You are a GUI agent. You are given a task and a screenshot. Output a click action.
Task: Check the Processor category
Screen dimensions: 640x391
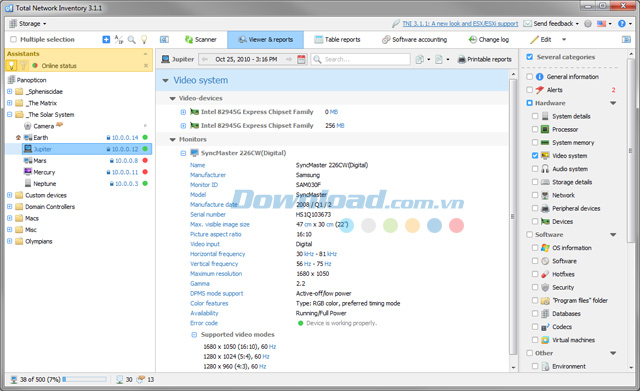535,129
